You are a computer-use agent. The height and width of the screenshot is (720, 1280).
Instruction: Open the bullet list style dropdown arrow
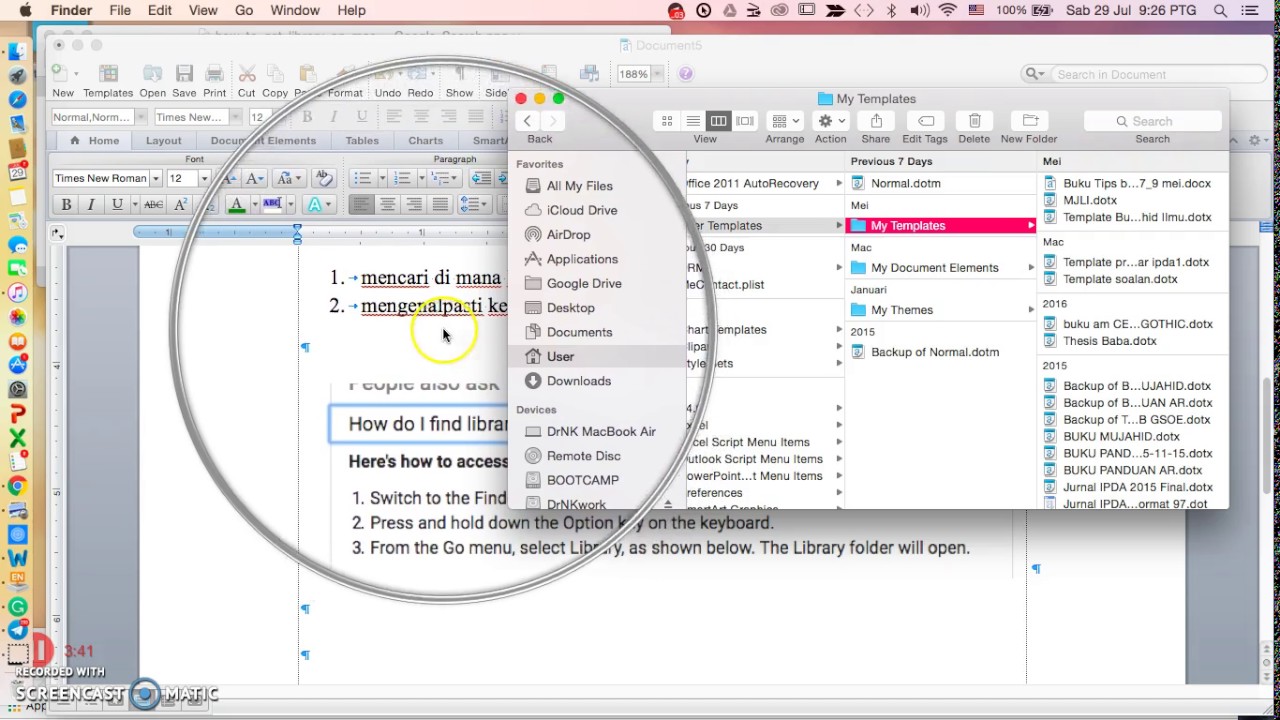[x=380, y=178]
